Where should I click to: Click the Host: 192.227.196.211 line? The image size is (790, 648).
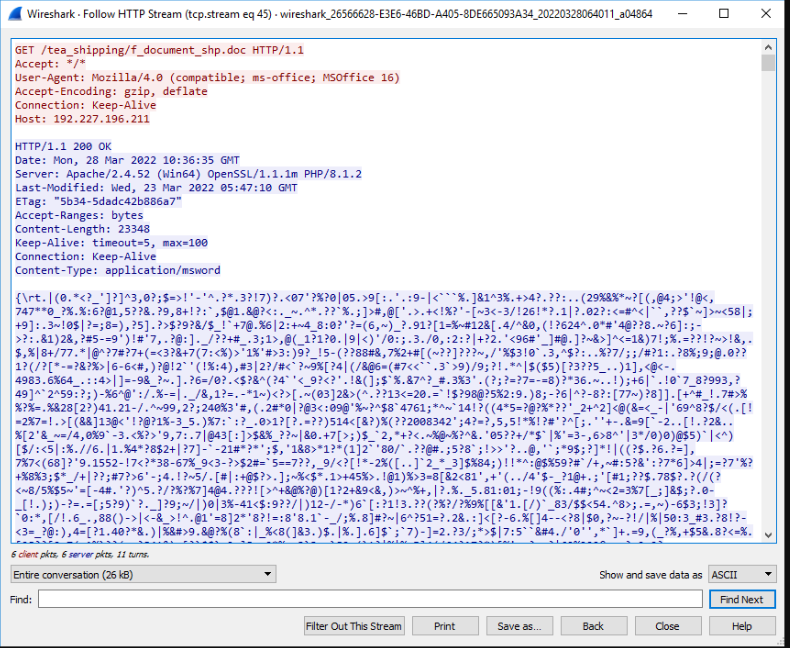coord(82,119)
